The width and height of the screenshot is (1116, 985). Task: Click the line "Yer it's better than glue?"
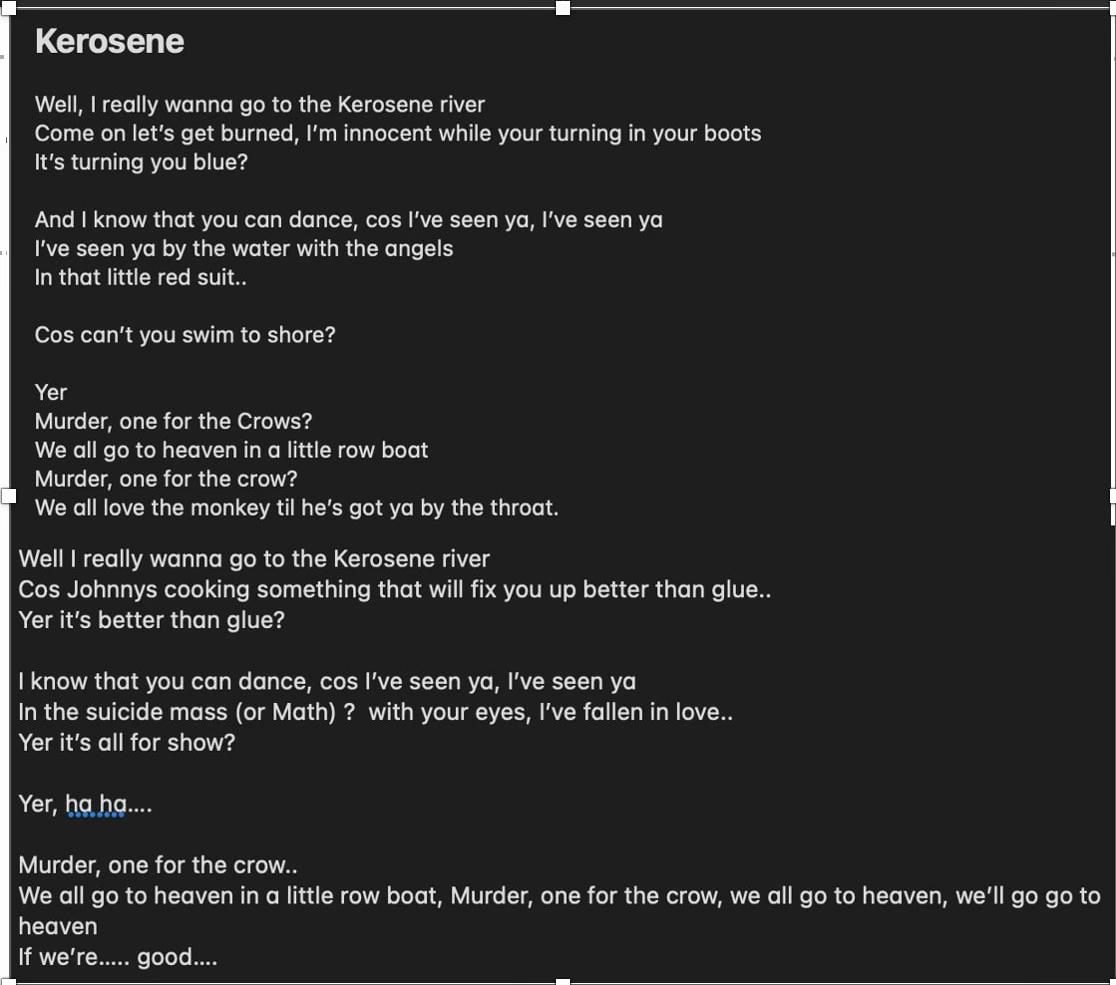152,620
